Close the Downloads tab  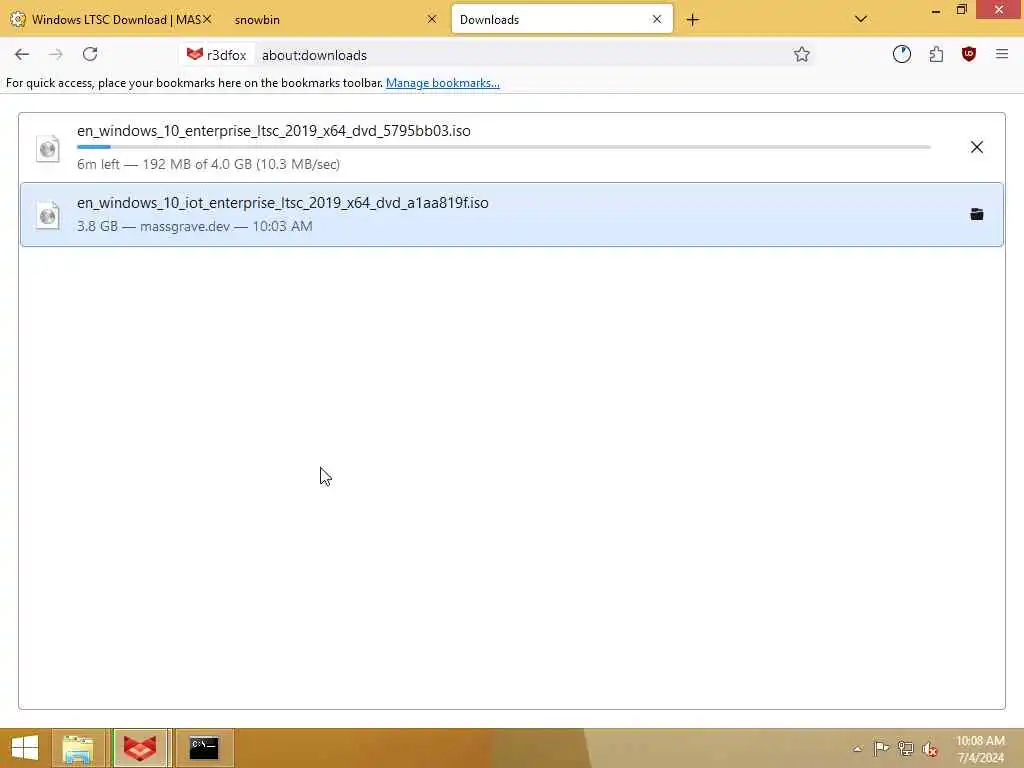click(657, 20)
